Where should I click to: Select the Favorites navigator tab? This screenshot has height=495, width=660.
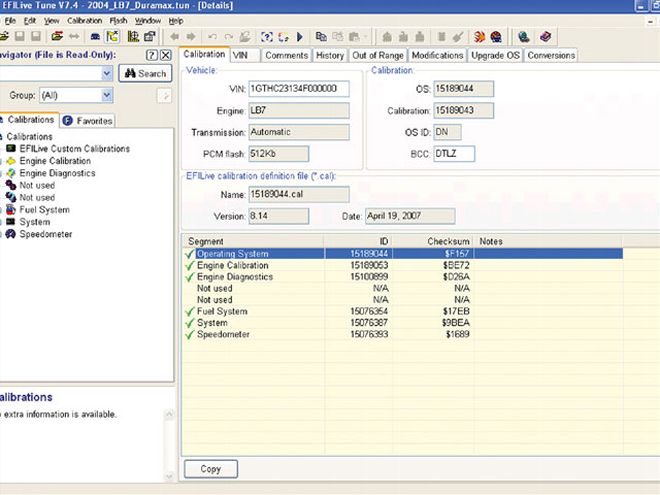click(88, 121)
